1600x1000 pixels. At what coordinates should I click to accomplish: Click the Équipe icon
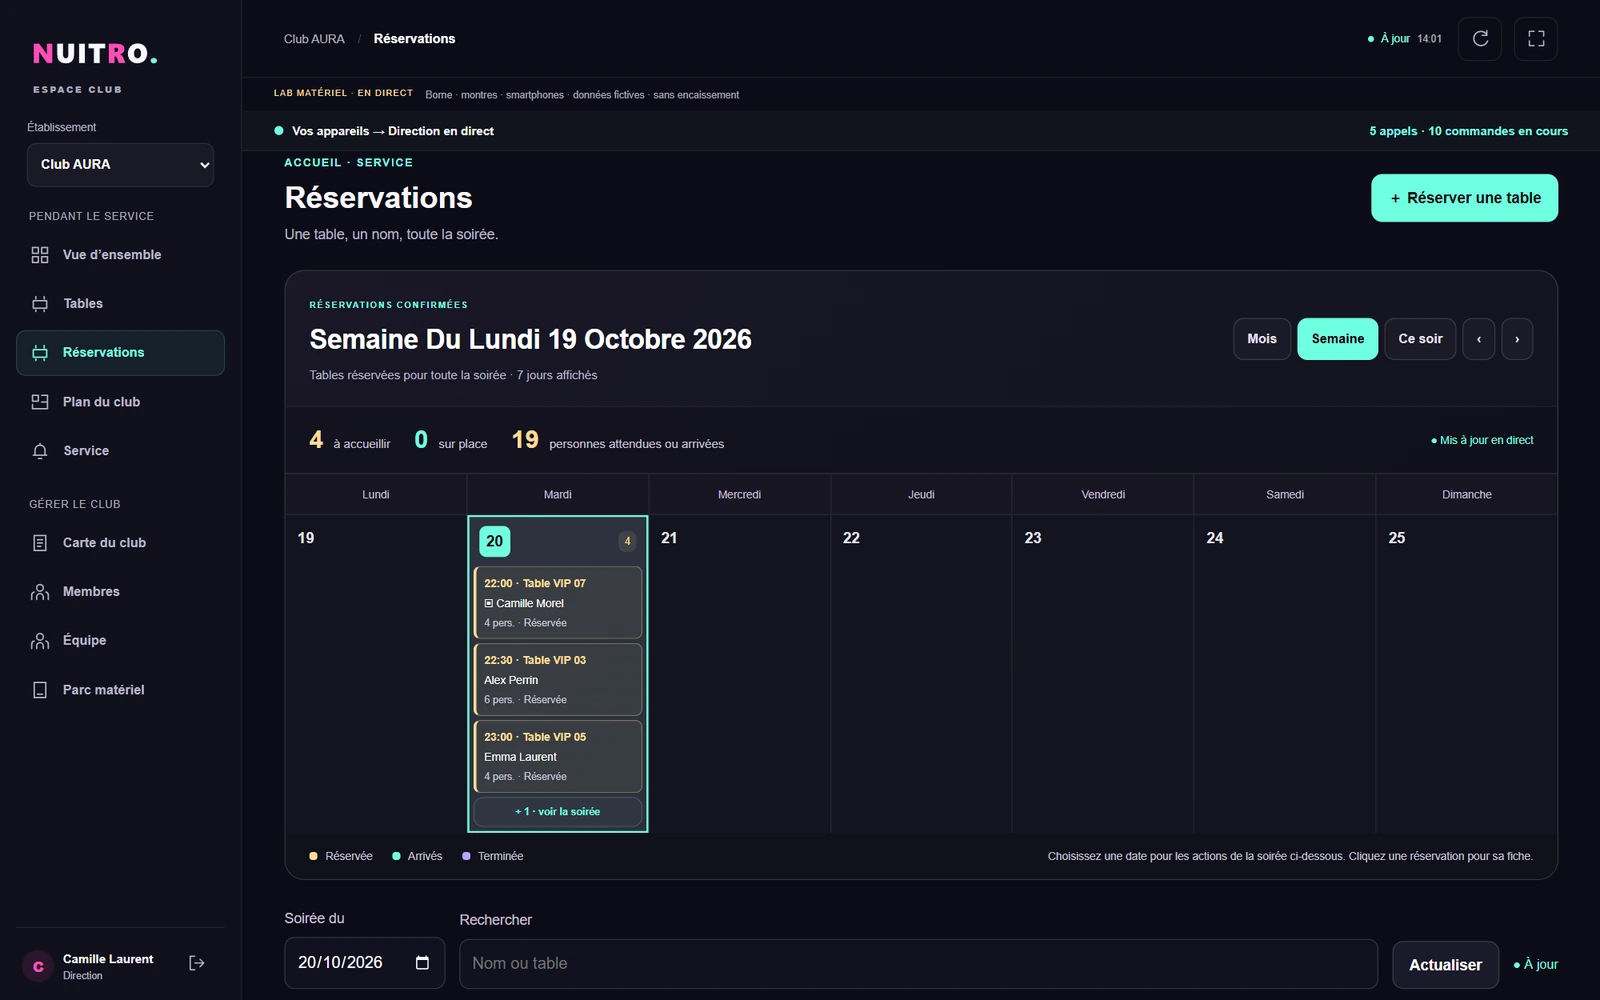[x=40, y=641]
